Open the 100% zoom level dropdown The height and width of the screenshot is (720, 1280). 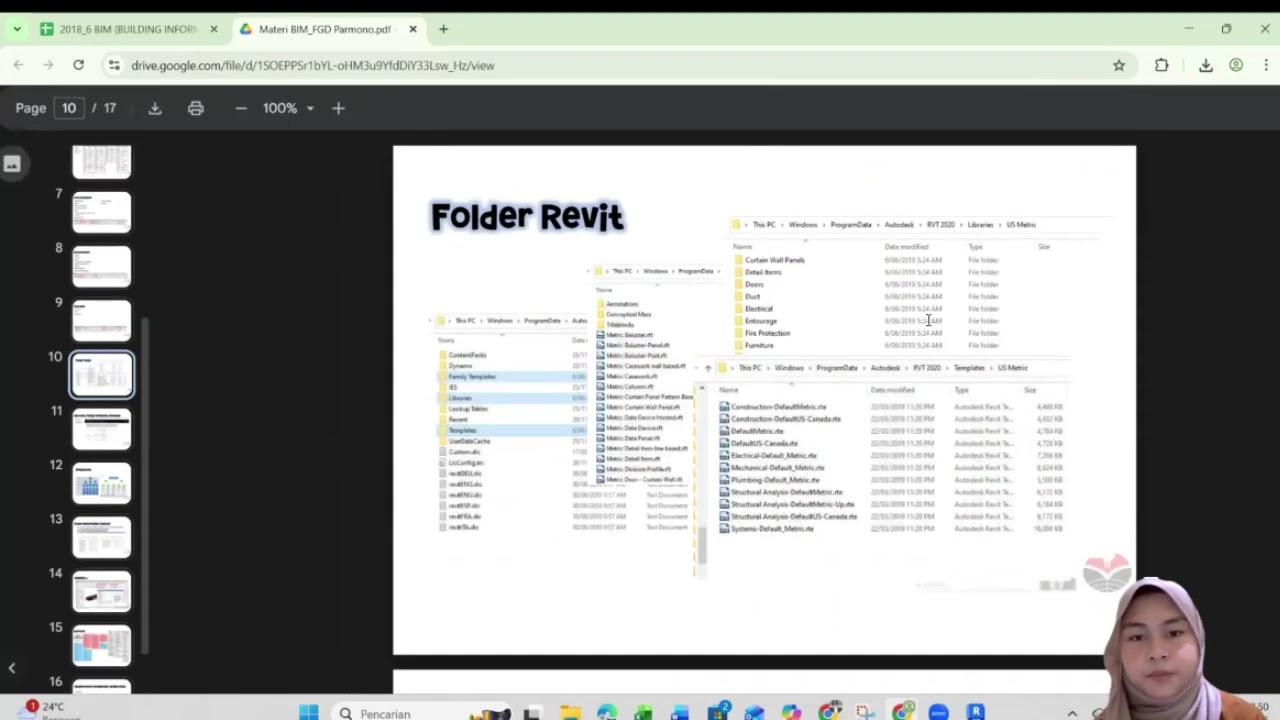[289, 108]
